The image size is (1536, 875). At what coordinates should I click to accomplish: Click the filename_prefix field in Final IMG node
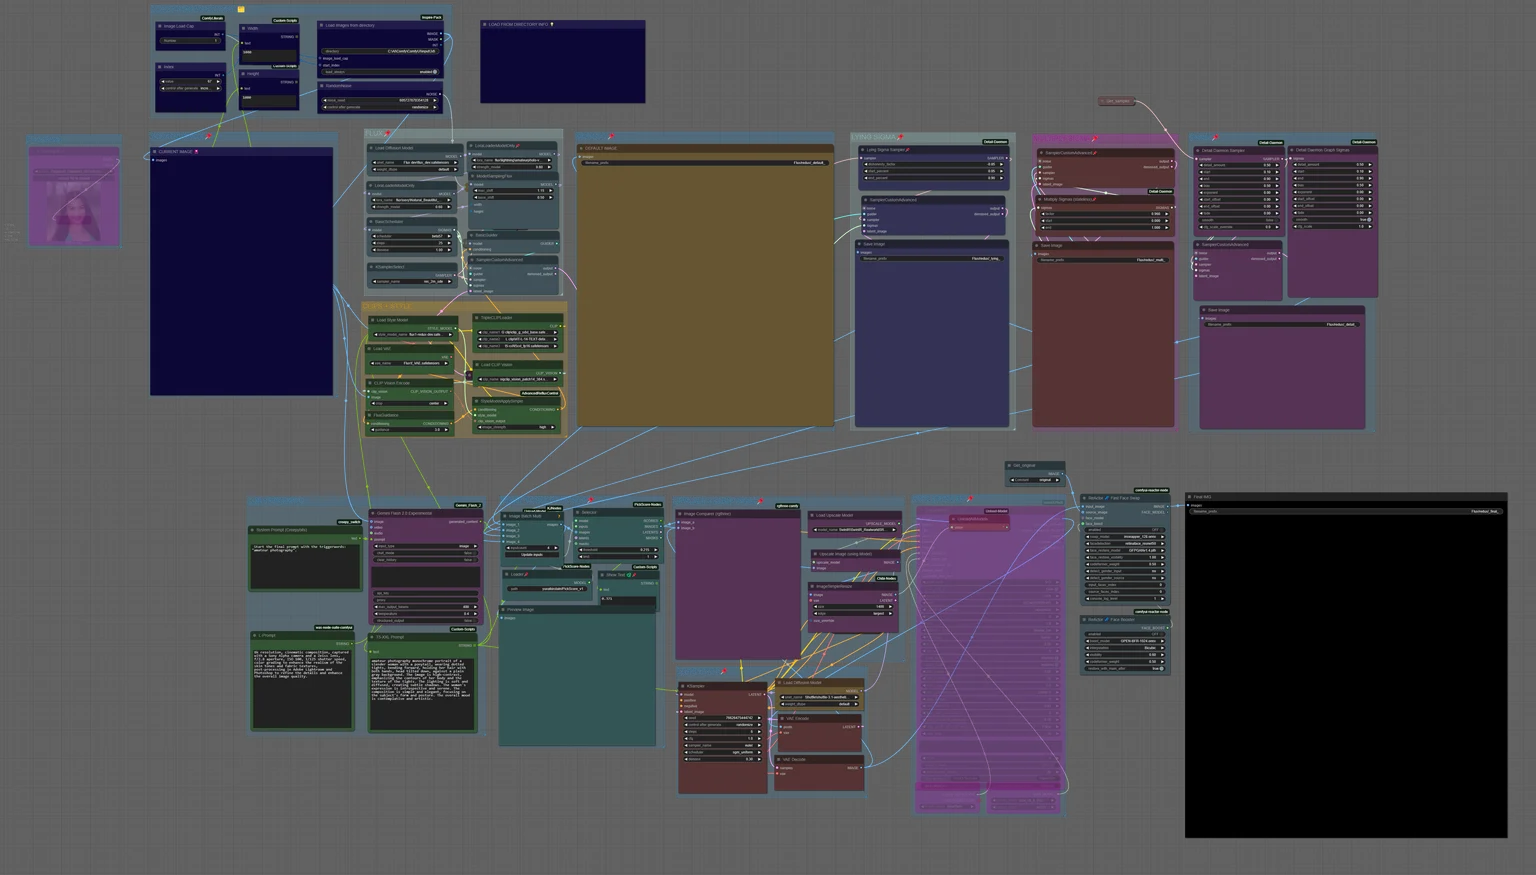click(x=1346, y=511)
